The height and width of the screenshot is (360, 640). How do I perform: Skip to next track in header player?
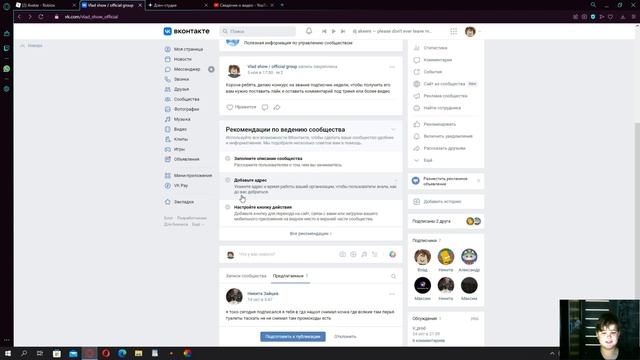coord(343,31)
